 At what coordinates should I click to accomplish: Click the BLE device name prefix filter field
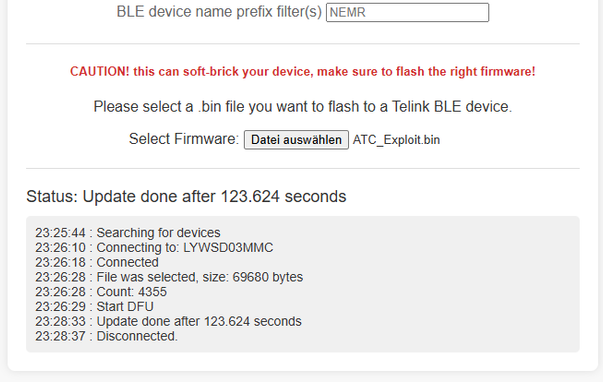point(407,12)
